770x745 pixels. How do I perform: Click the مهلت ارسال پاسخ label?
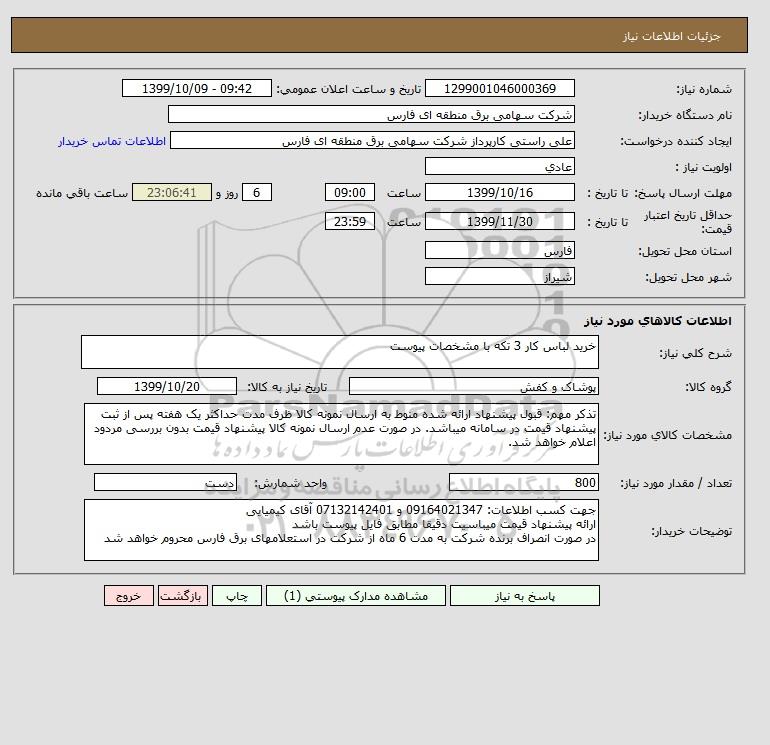tap(683, 193)
